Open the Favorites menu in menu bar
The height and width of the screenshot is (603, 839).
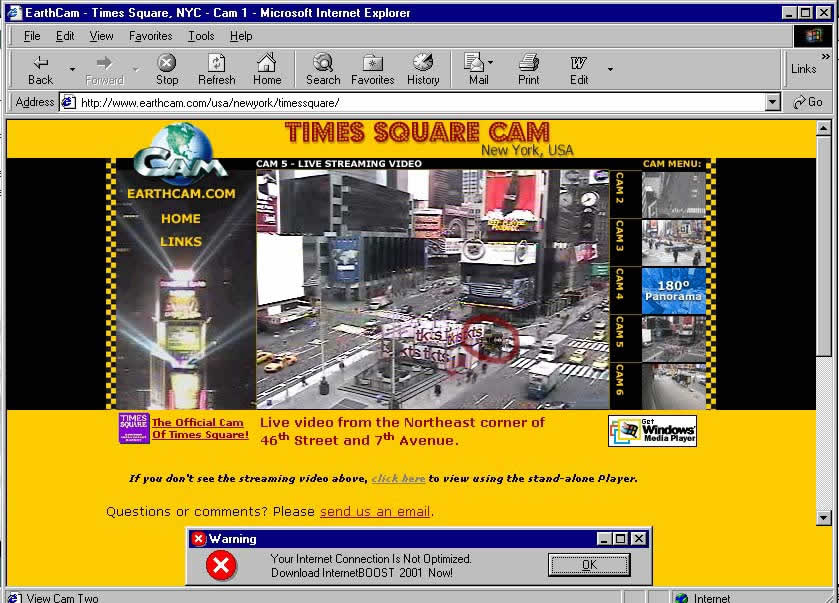click(150, 36)
